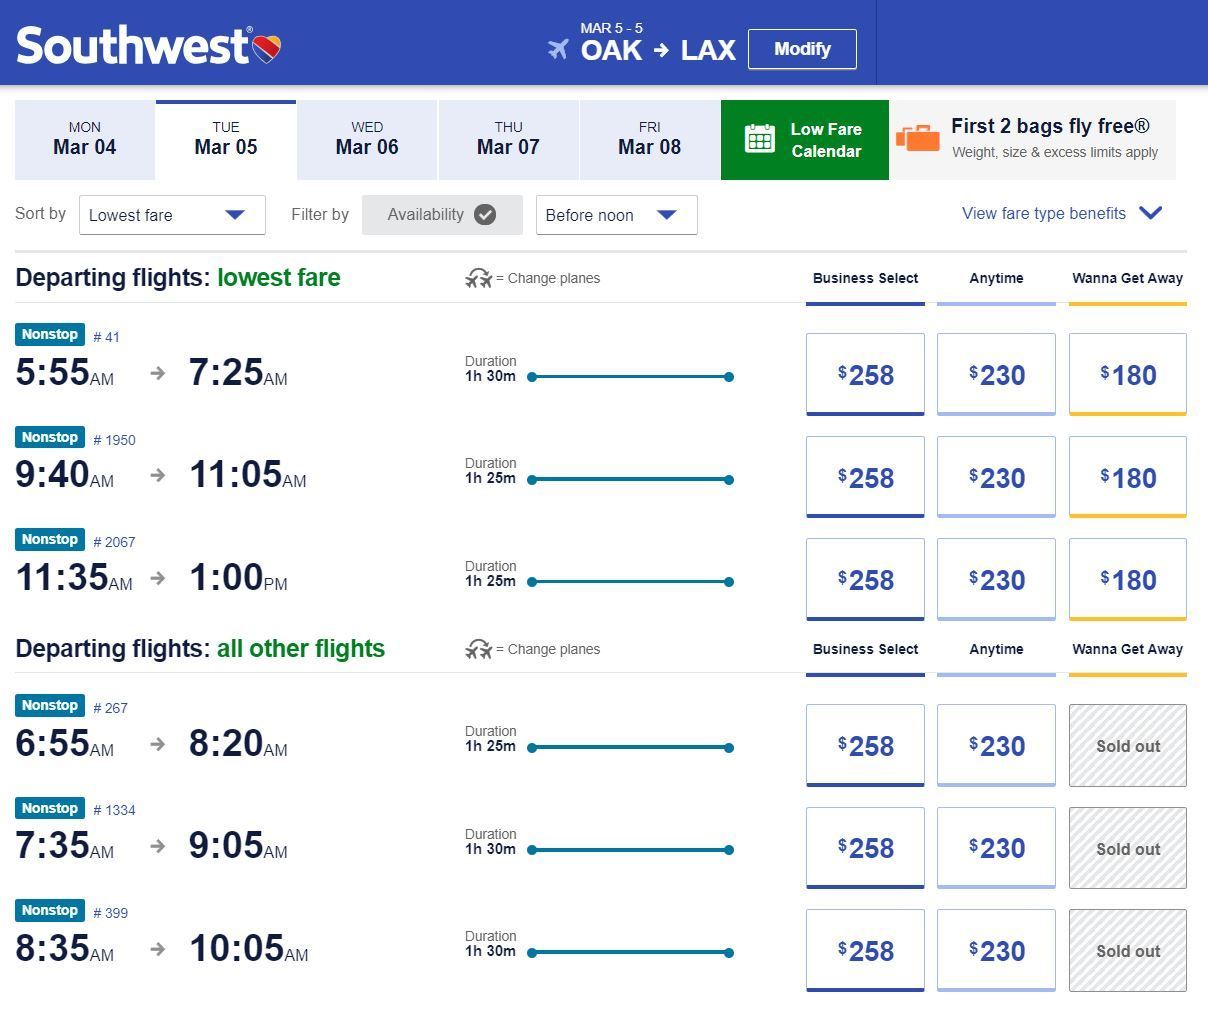Pick $230 Anytime fare for 8:35 AM flight
Image resolution: width=1208 pixels, height=1011 pixels.
996,951
